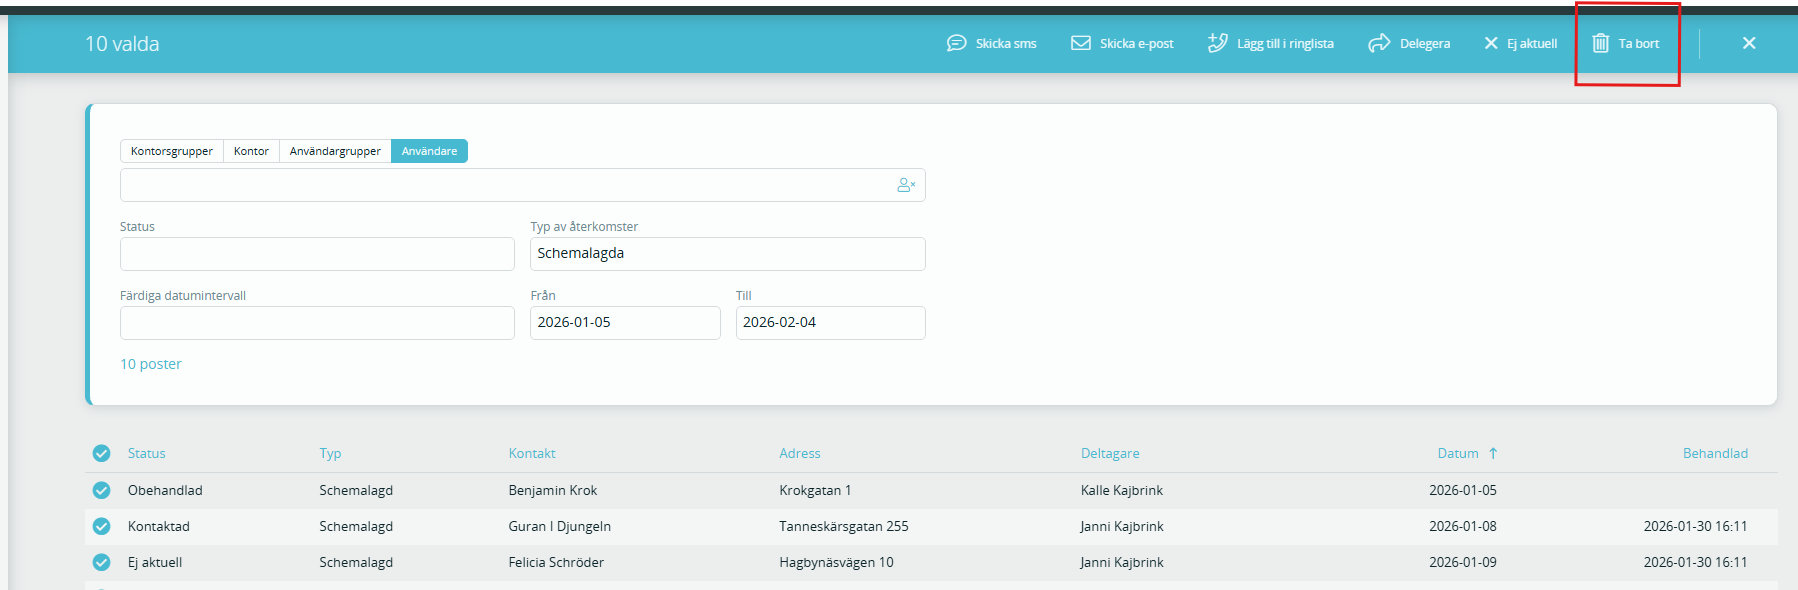Screen dimensions: 1798x590
Task: Click the Skicka sms button label
Action: pos(1006,44)
